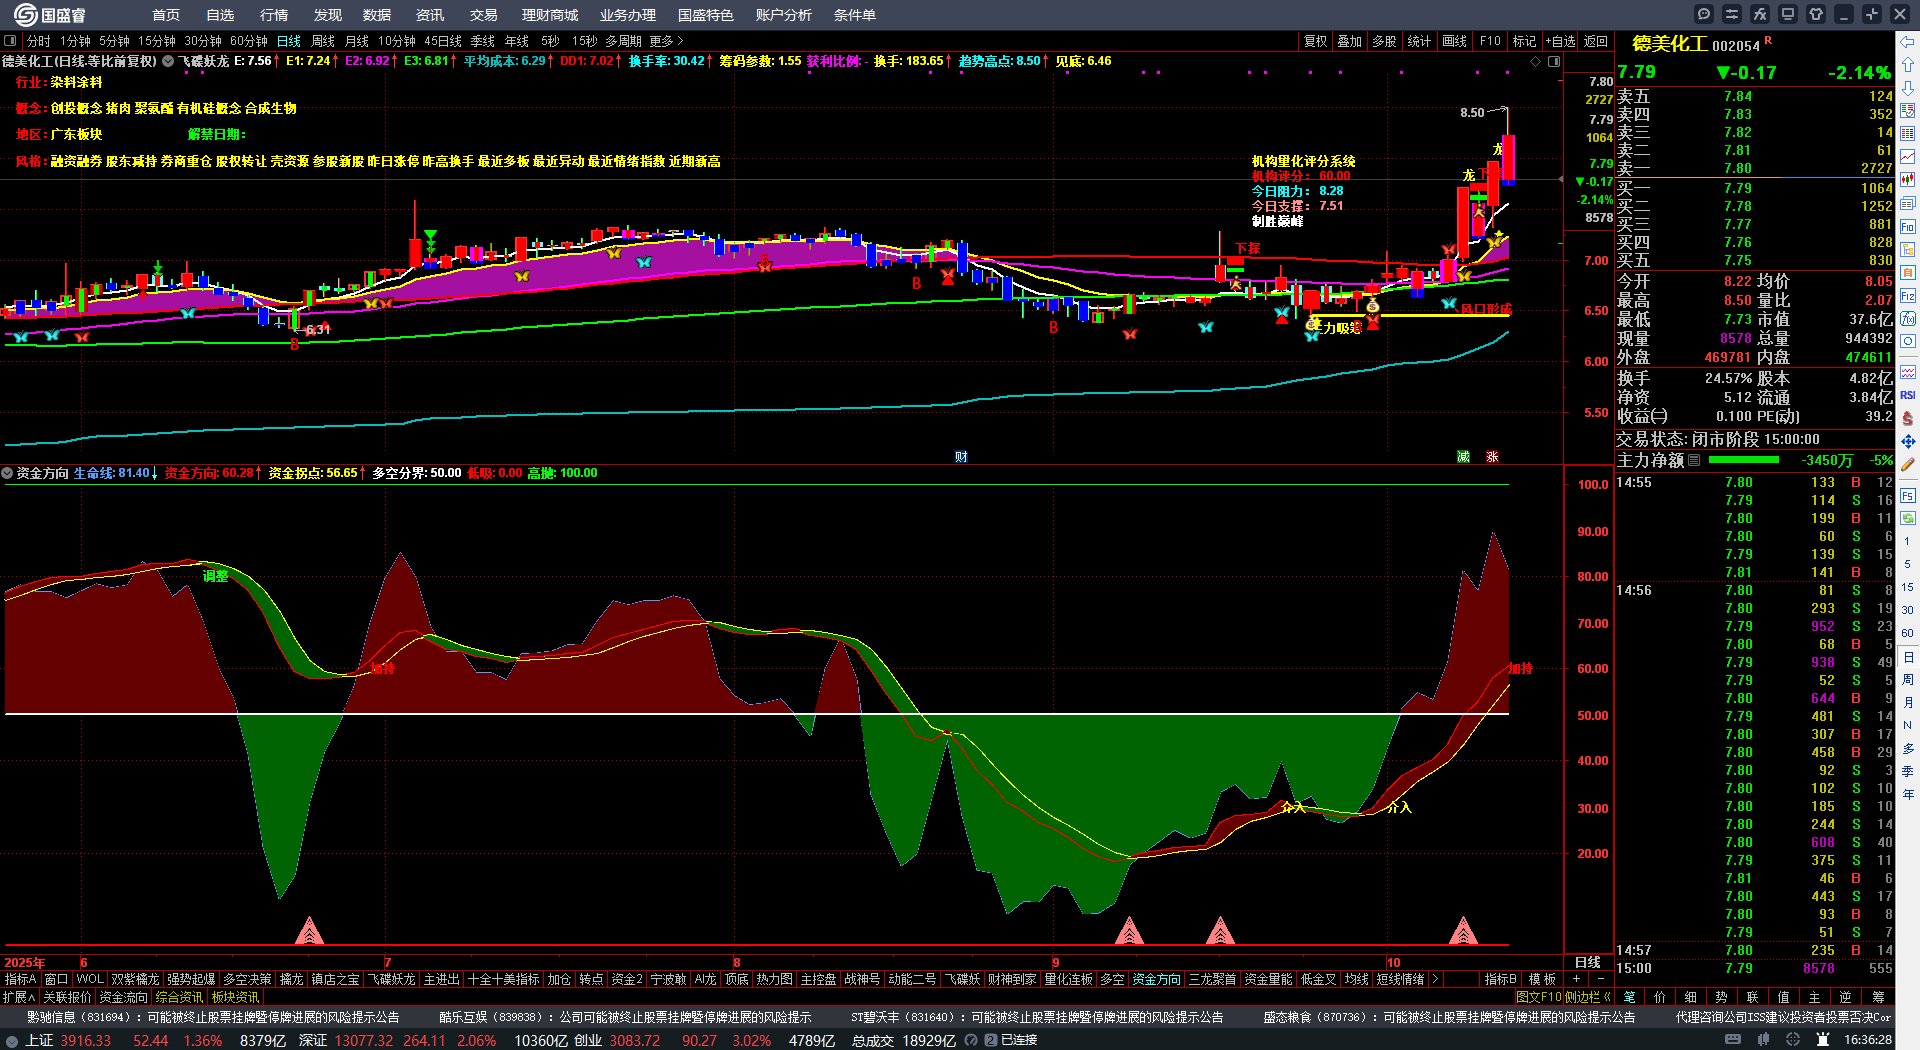Zoom in chart with the + button
Screen dimensions: 1920x1050
click(1576, 979)
